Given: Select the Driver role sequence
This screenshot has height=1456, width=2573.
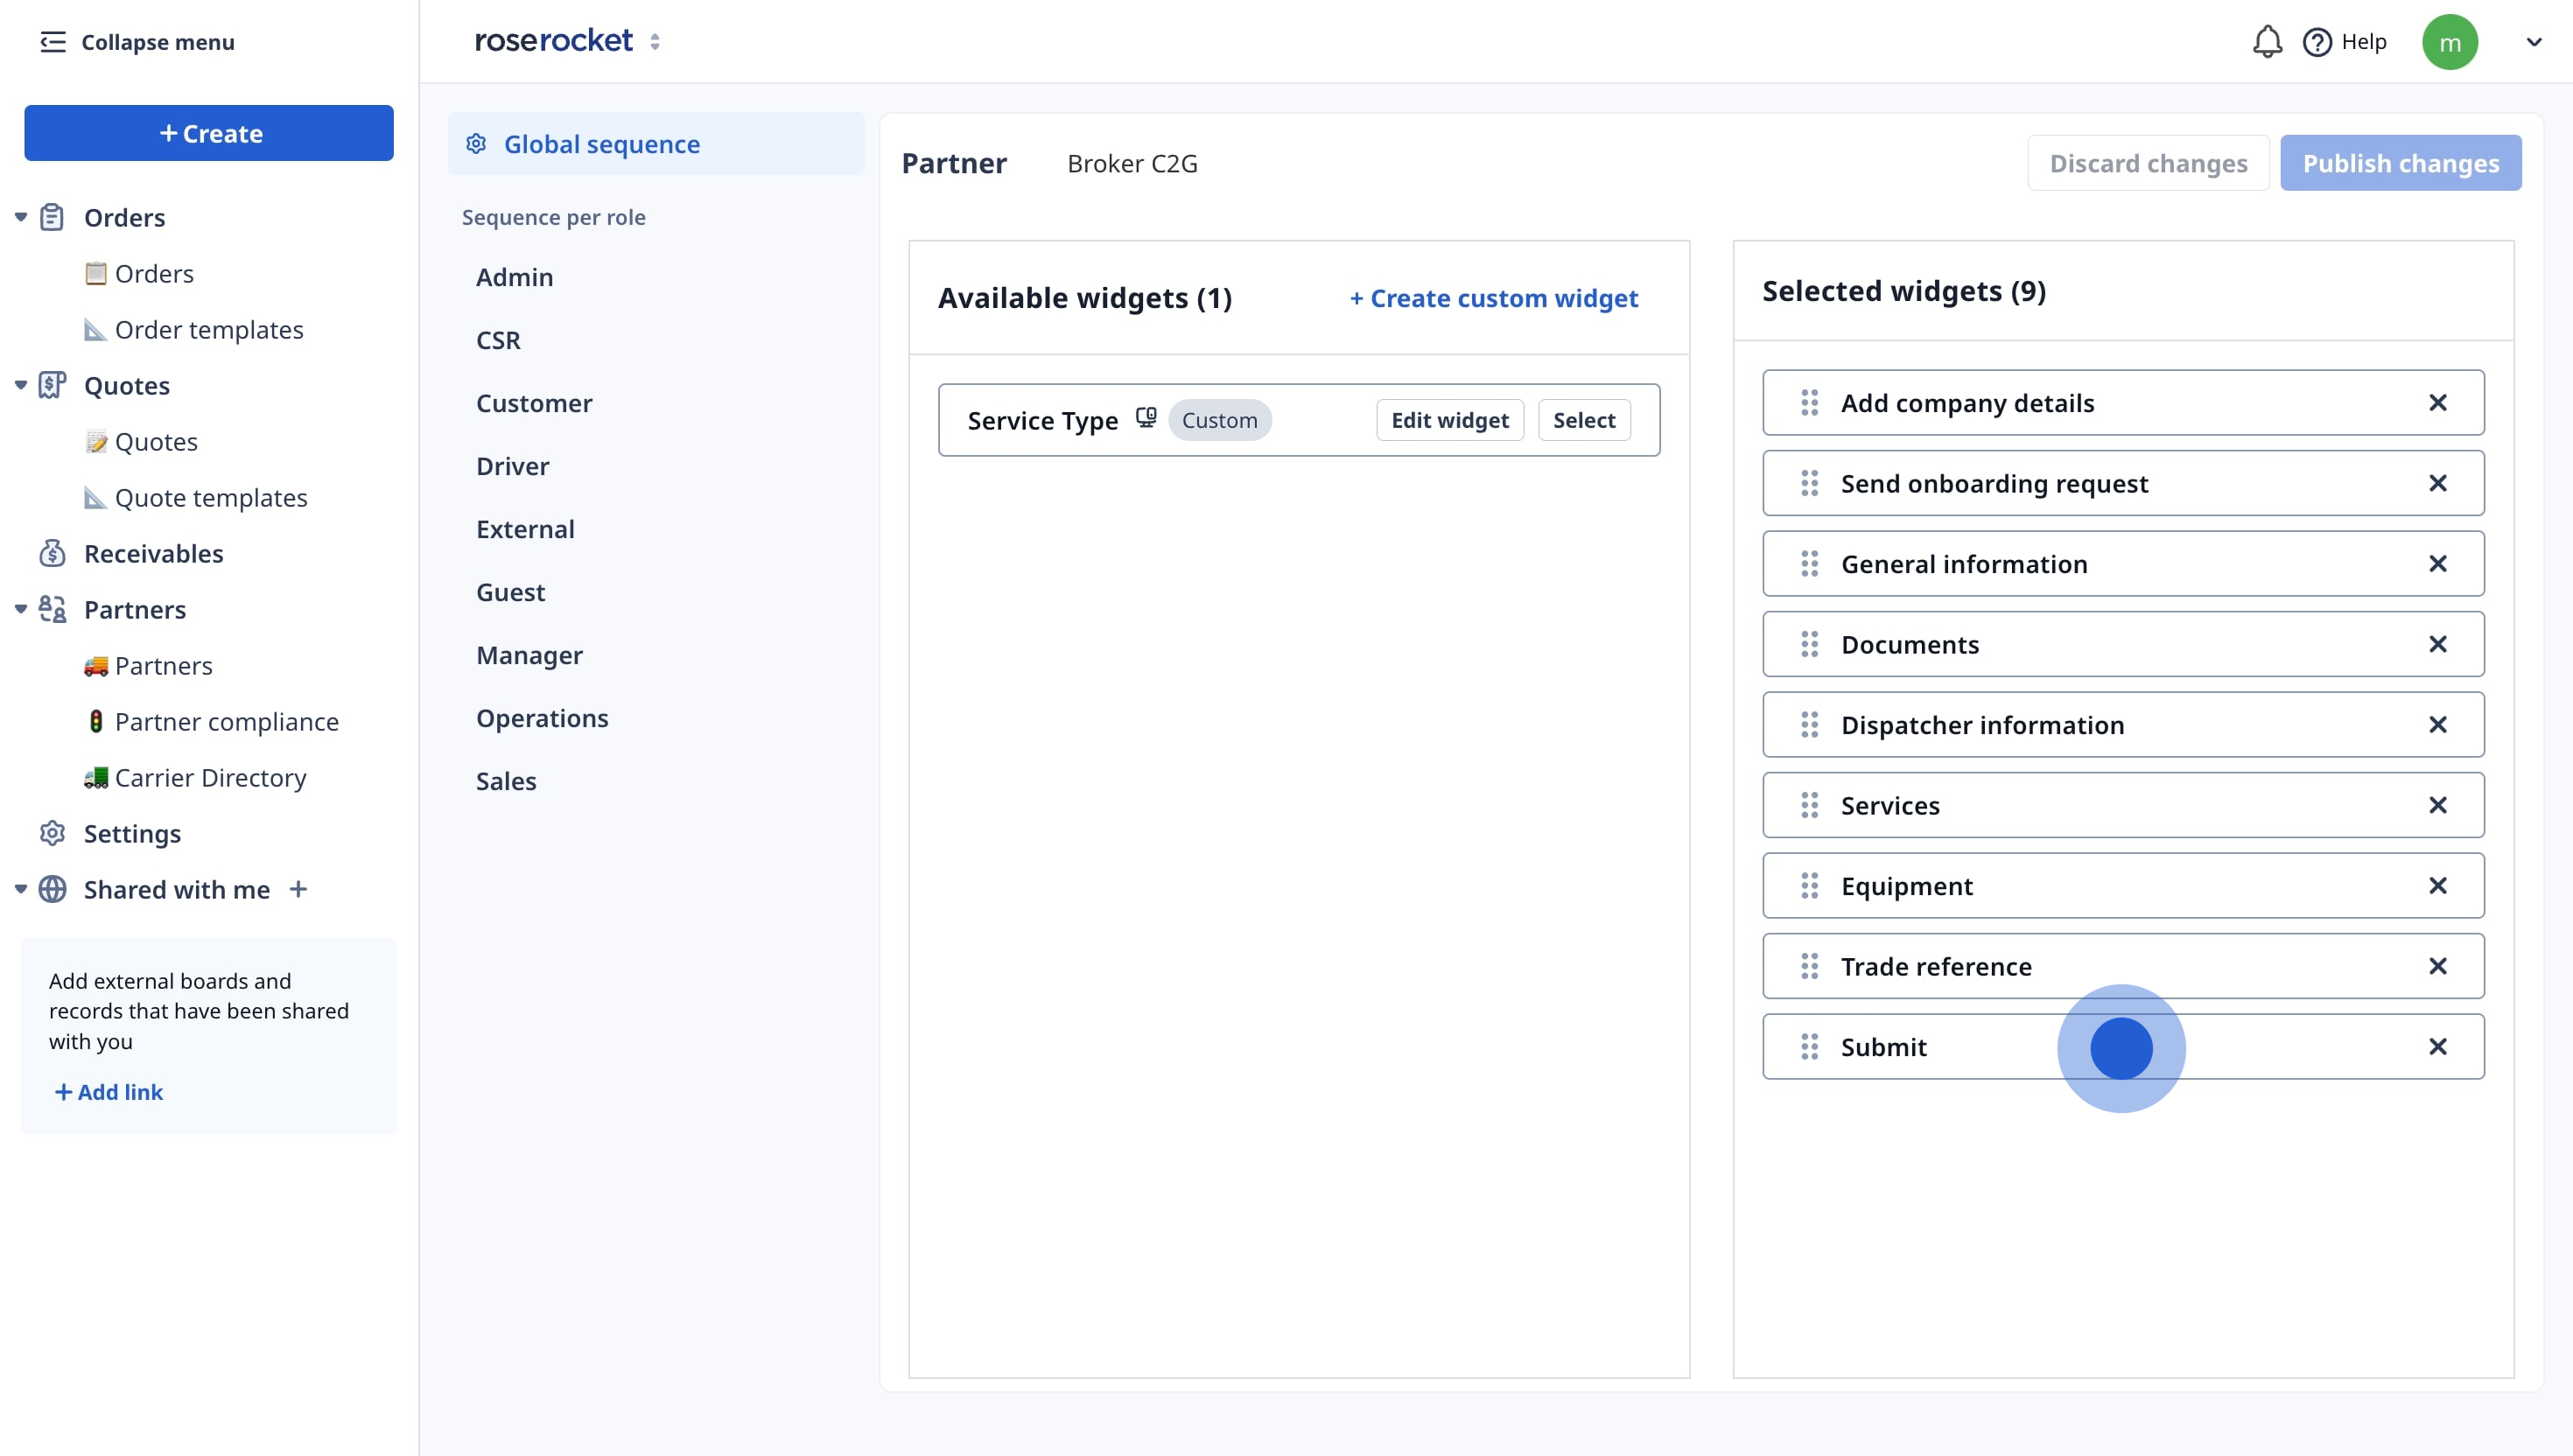Looking at the screenshot, I should coord(512,466).
